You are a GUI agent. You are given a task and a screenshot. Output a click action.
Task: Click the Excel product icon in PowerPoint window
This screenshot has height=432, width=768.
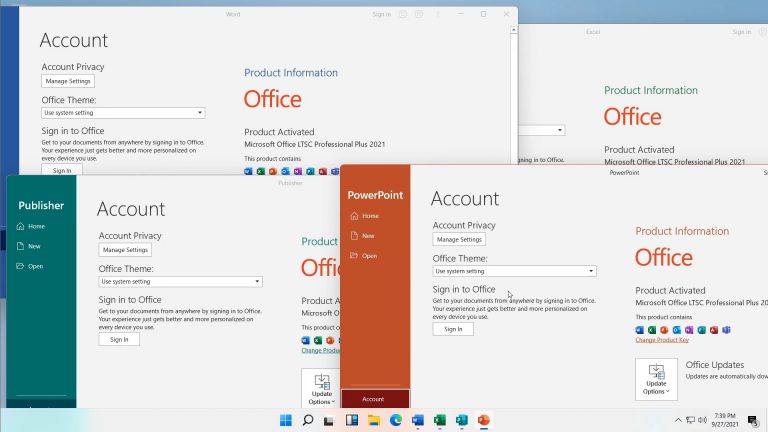coord(652,330)
